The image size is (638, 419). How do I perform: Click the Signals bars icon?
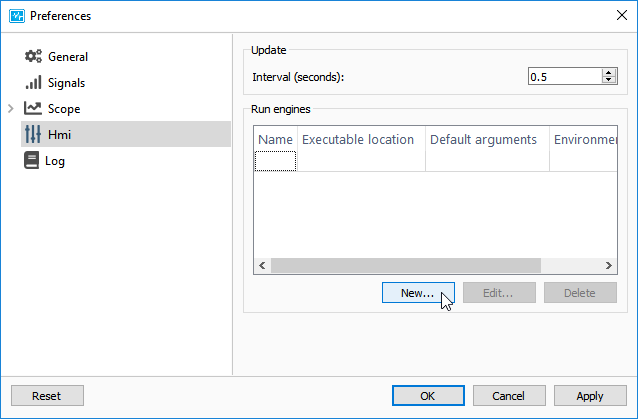pyautogui.click(x=33, y=83)
